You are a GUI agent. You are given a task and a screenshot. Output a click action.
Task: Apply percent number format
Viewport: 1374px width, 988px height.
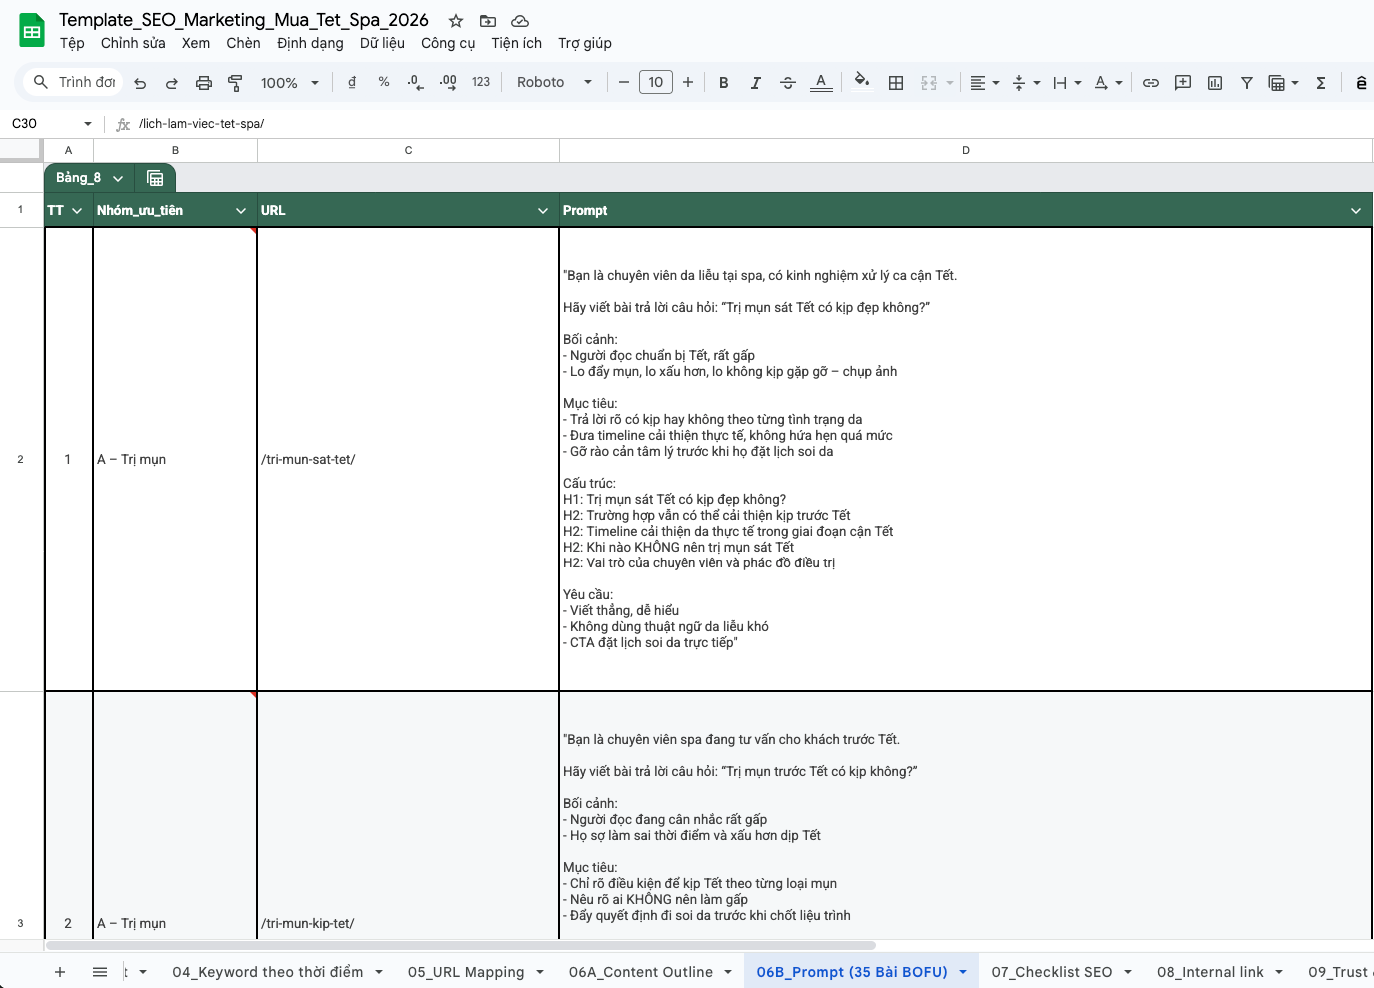click(x=384, y=83)
